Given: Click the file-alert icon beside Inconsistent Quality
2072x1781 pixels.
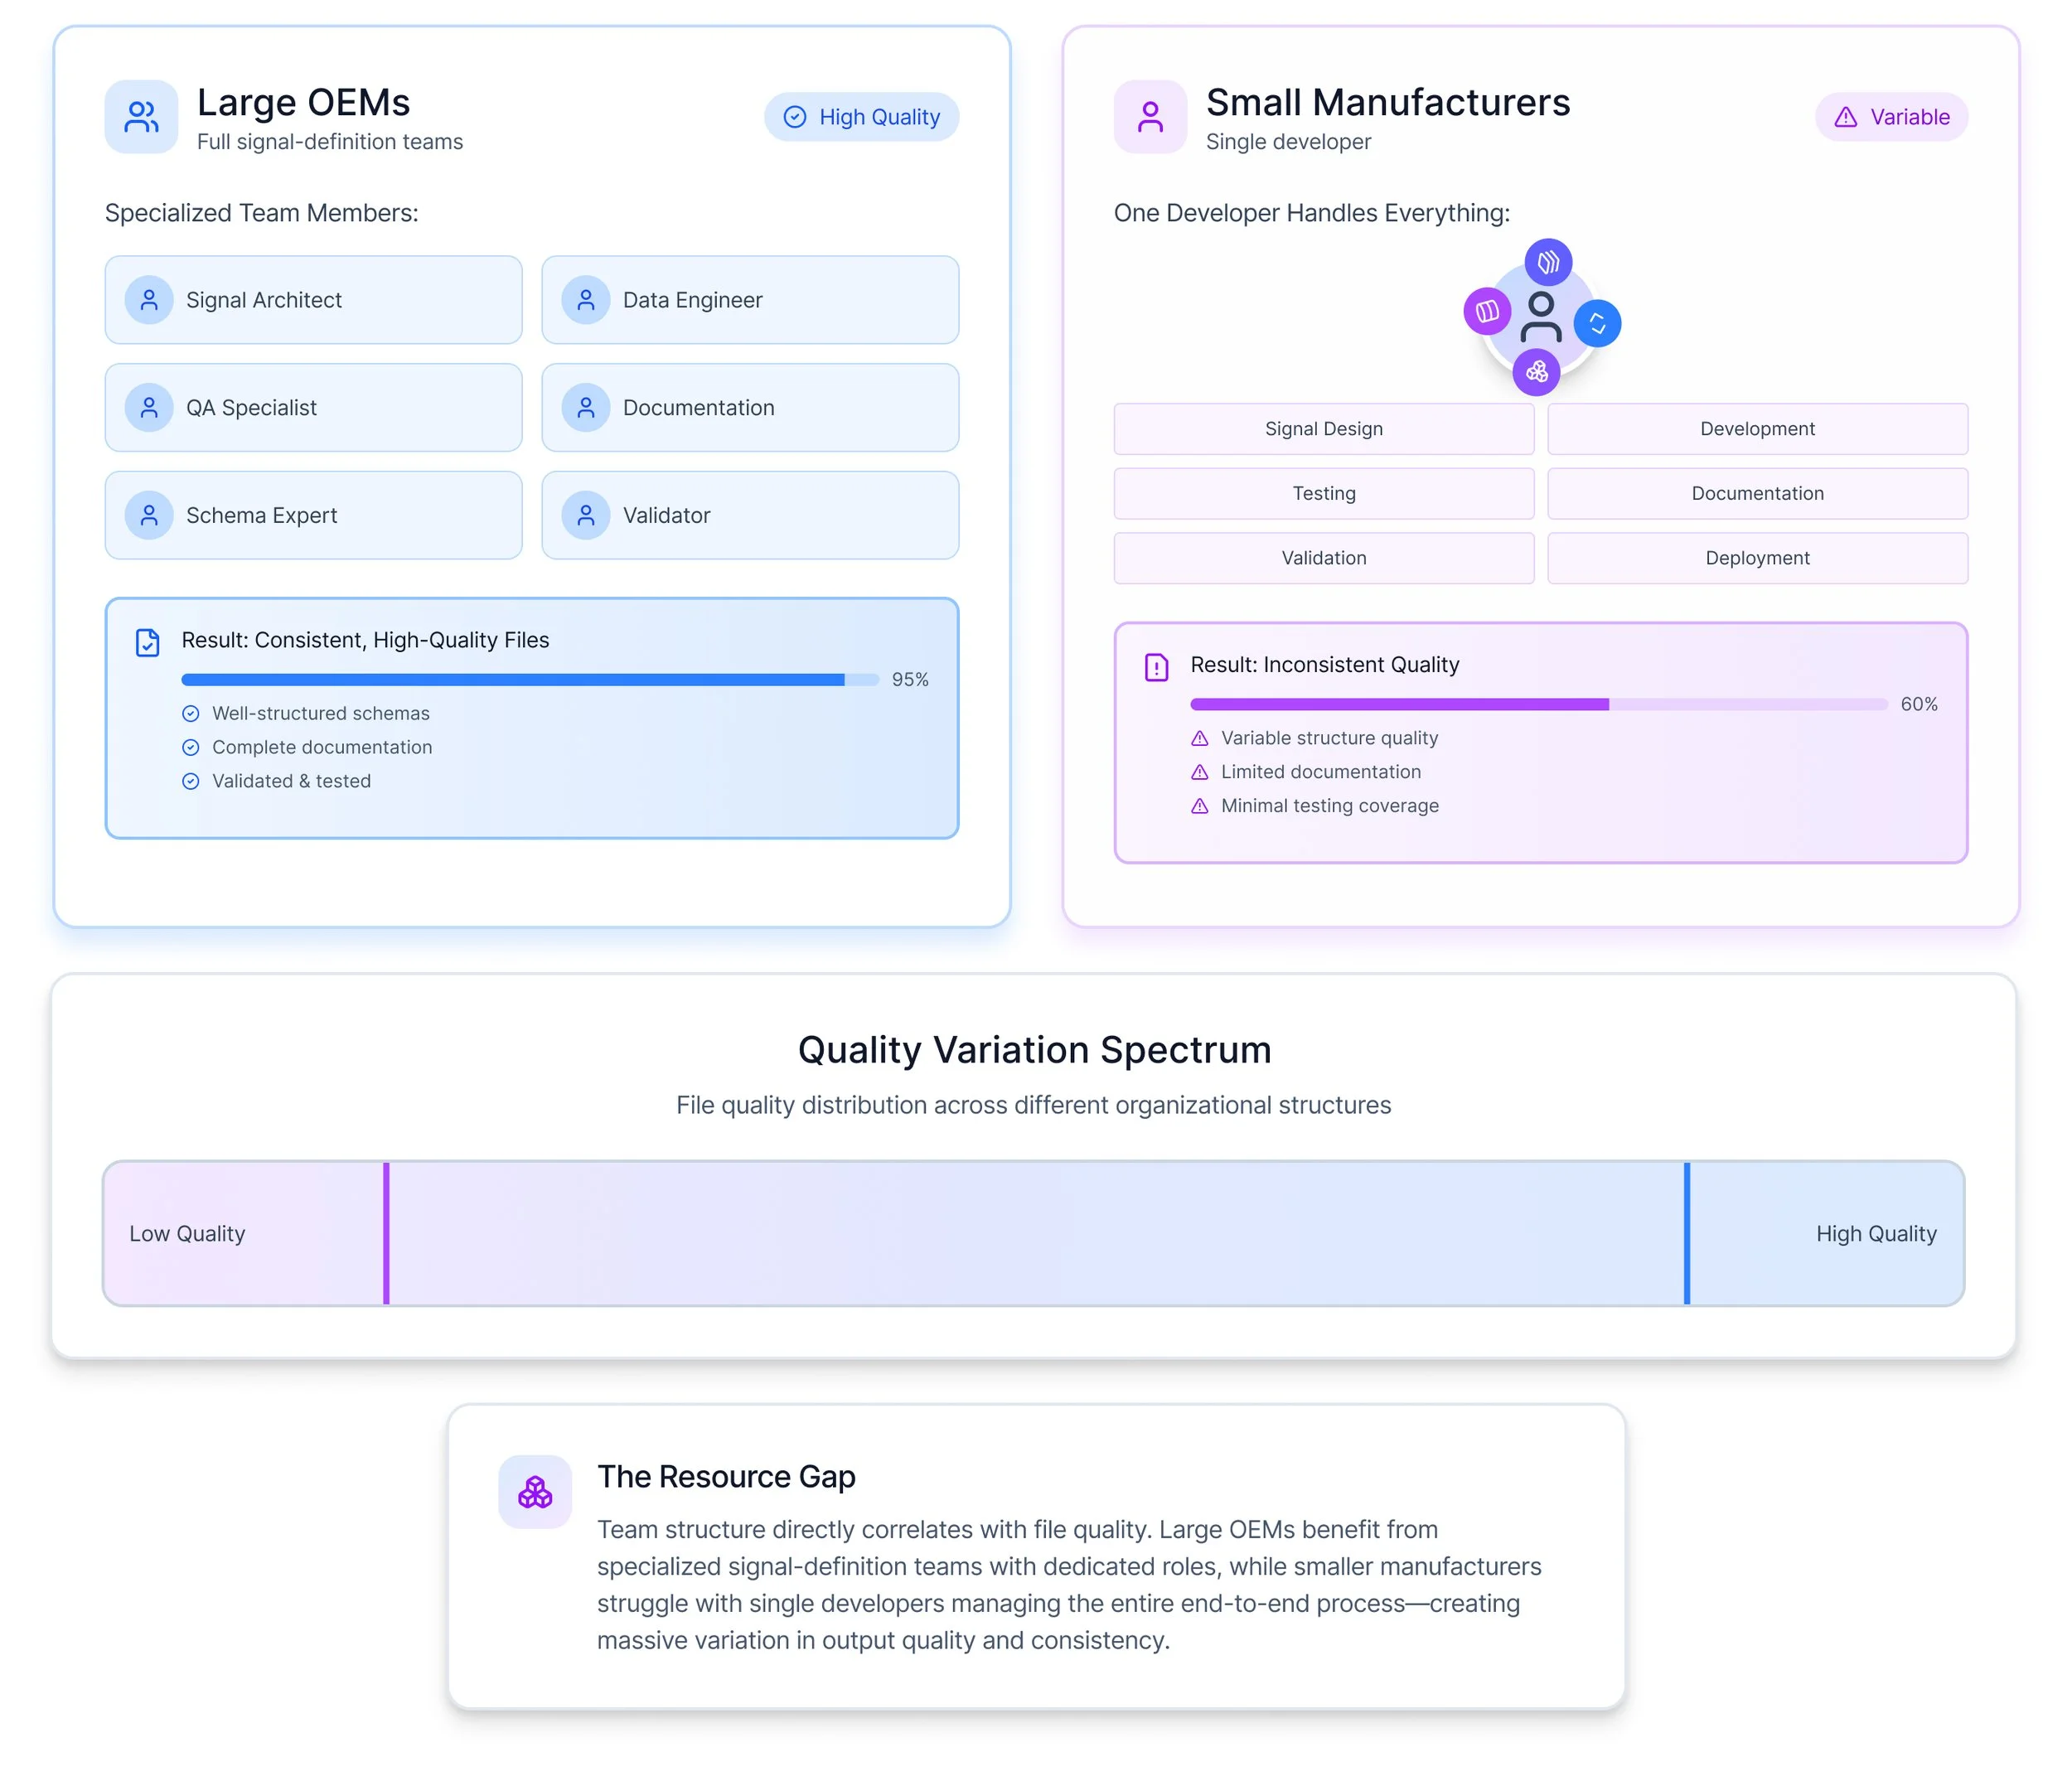Looking at the screenshot, I should click(1156, 667).
